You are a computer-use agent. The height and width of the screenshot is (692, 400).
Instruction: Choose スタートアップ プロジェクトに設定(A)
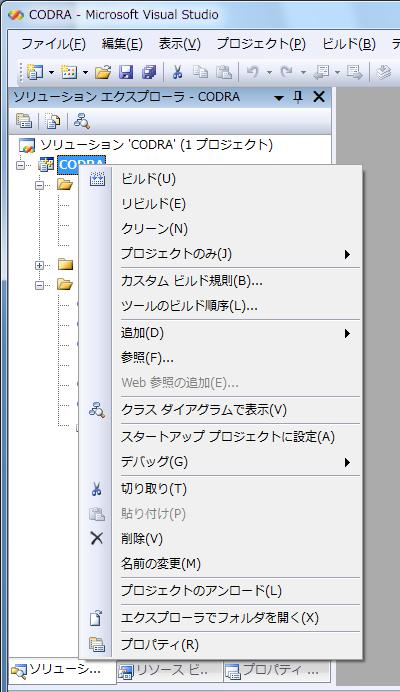221,437
